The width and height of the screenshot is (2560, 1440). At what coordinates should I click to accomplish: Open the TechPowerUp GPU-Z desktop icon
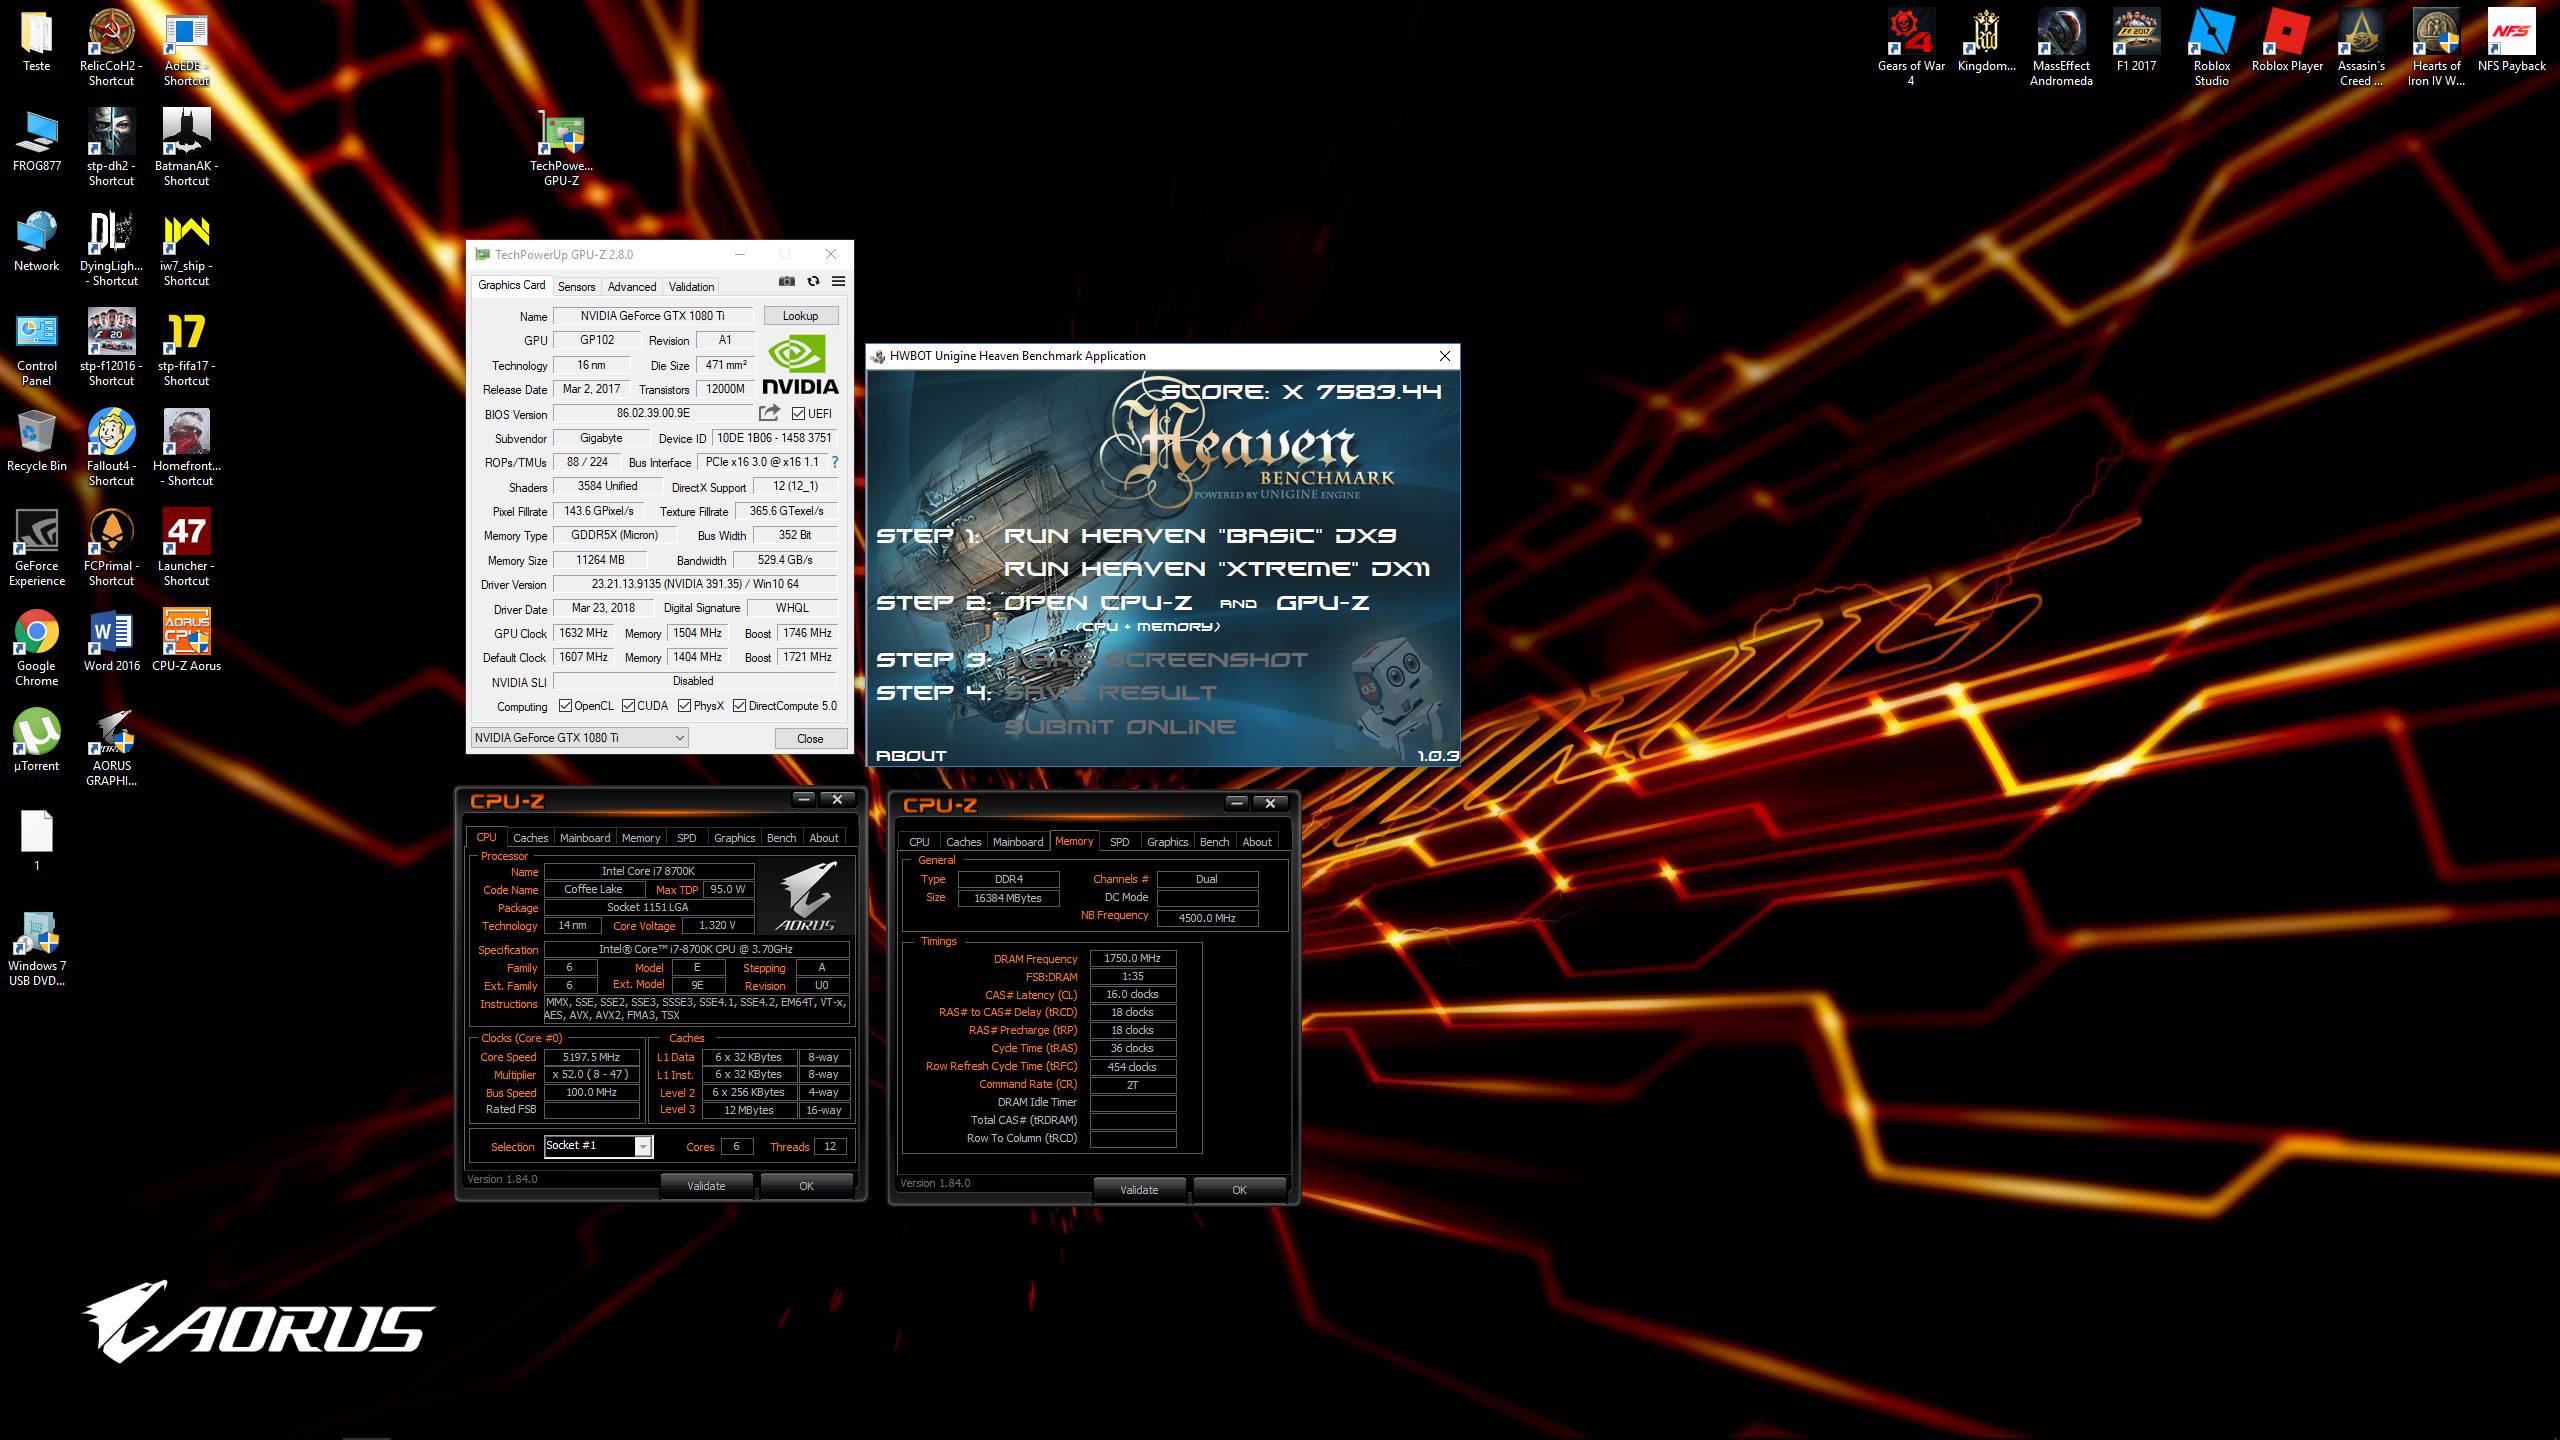click(561, 148)
